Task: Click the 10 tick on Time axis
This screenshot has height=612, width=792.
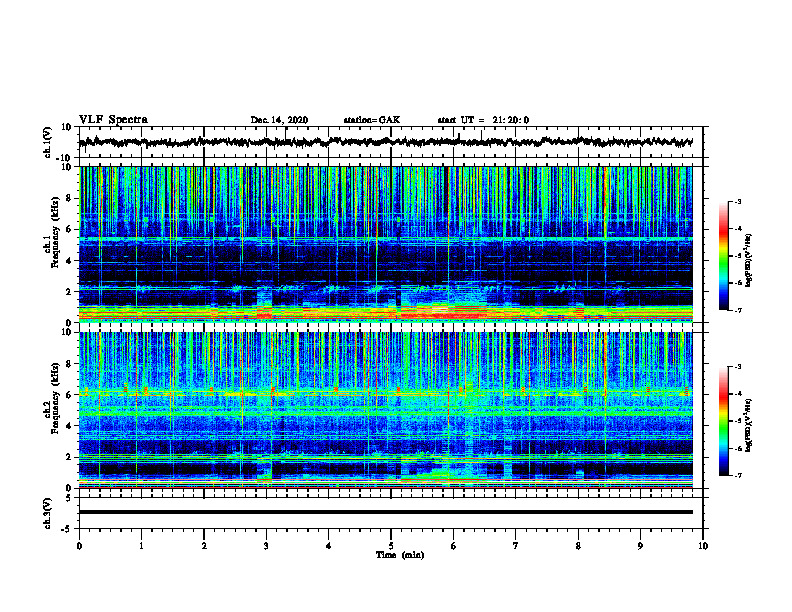Action: tap(703, 546)
